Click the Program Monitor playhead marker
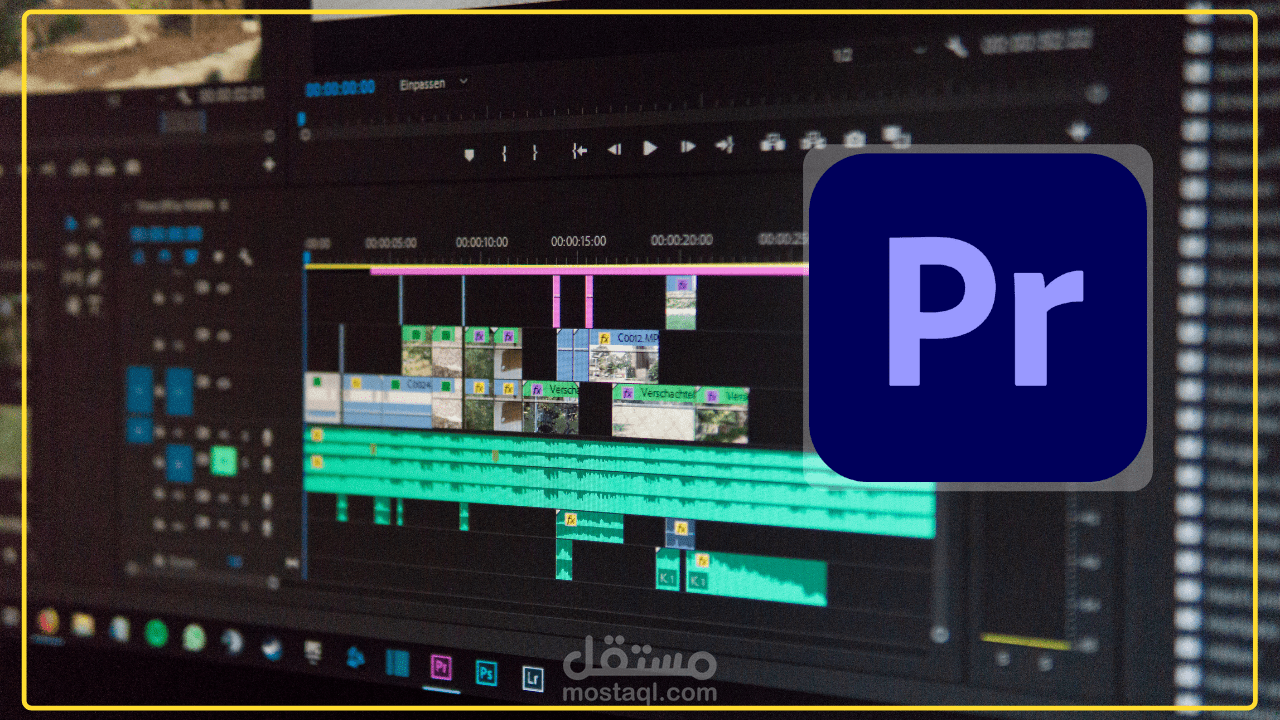 301,119
